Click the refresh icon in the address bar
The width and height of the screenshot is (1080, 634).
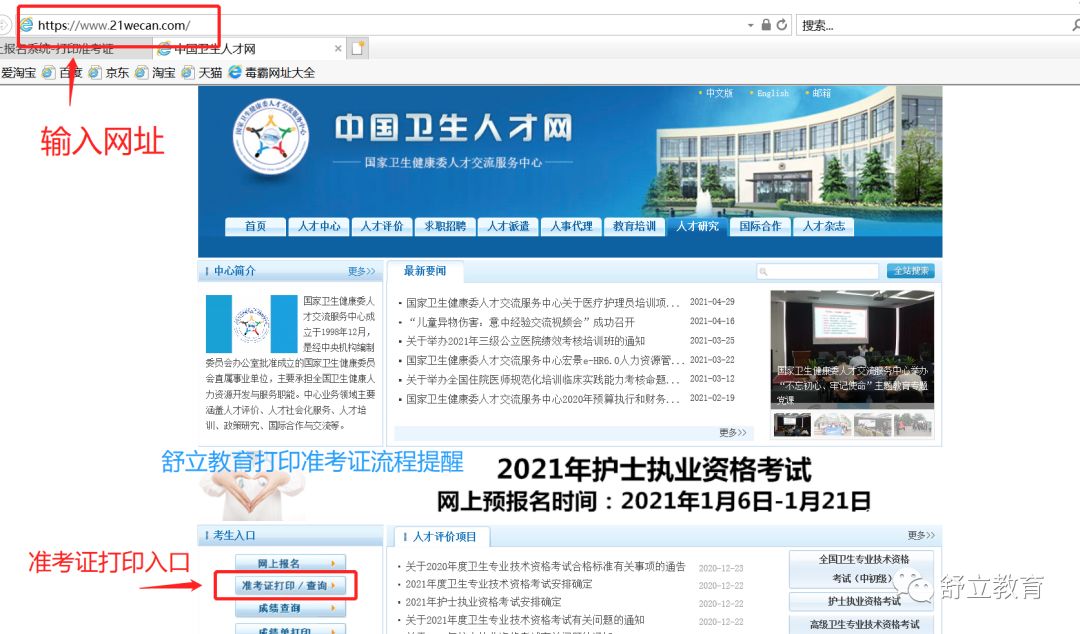[782, 25]
